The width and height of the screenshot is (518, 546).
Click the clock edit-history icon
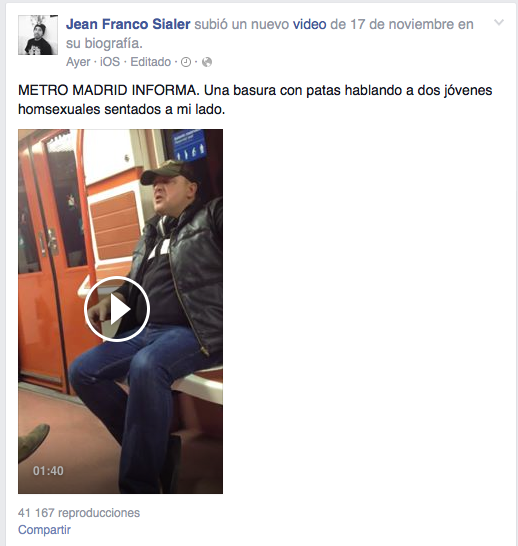coord(186,62)
